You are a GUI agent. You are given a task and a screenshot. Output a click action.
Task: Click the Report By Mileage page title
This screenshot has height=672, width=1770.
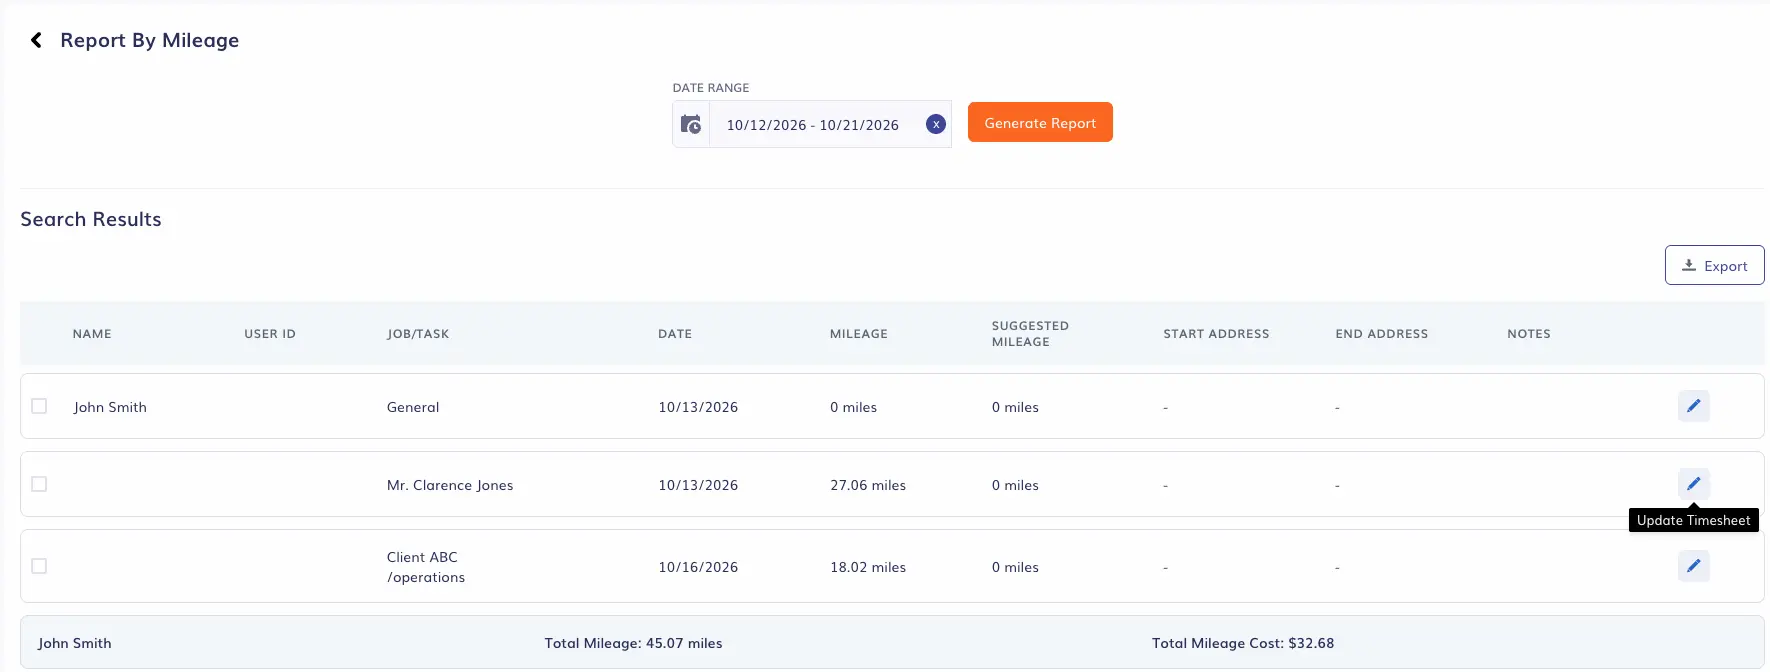click(150, 40)
